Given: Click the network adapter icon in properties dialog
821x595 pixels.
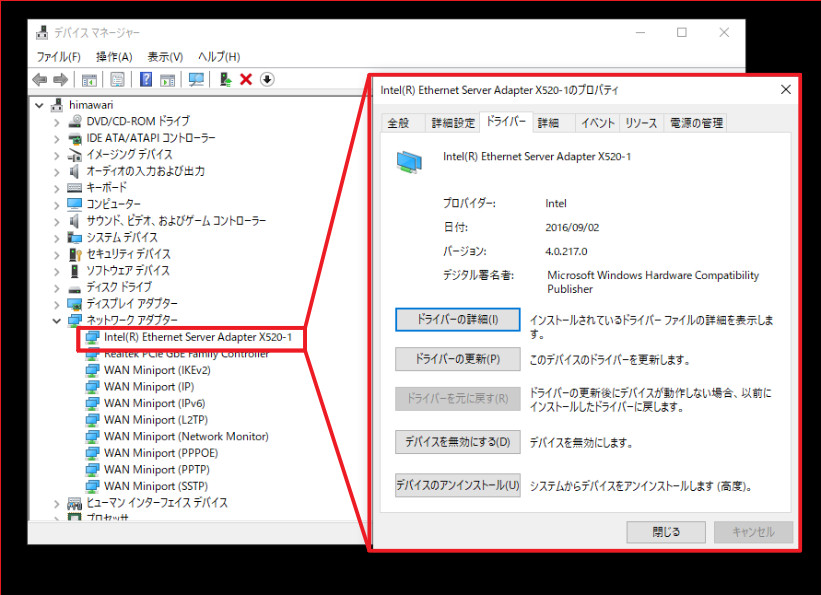Looking at the screenshot, I should coord(409,162).
